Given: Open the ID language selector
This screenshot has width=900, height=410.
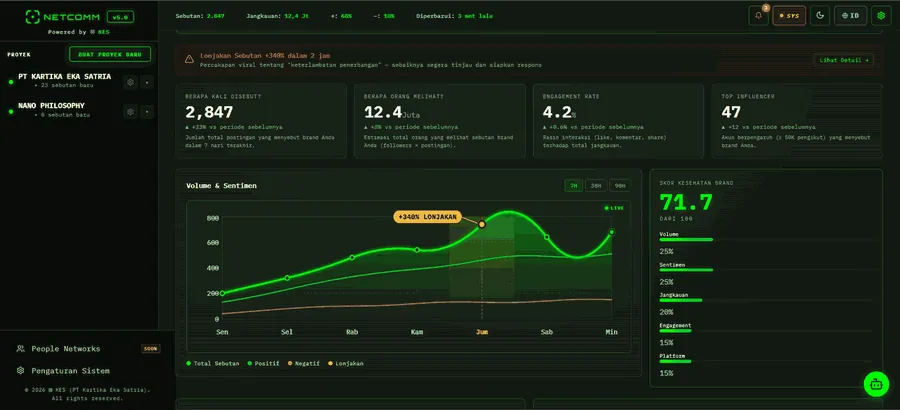Looking at the screenshot, I should point(851,16).
